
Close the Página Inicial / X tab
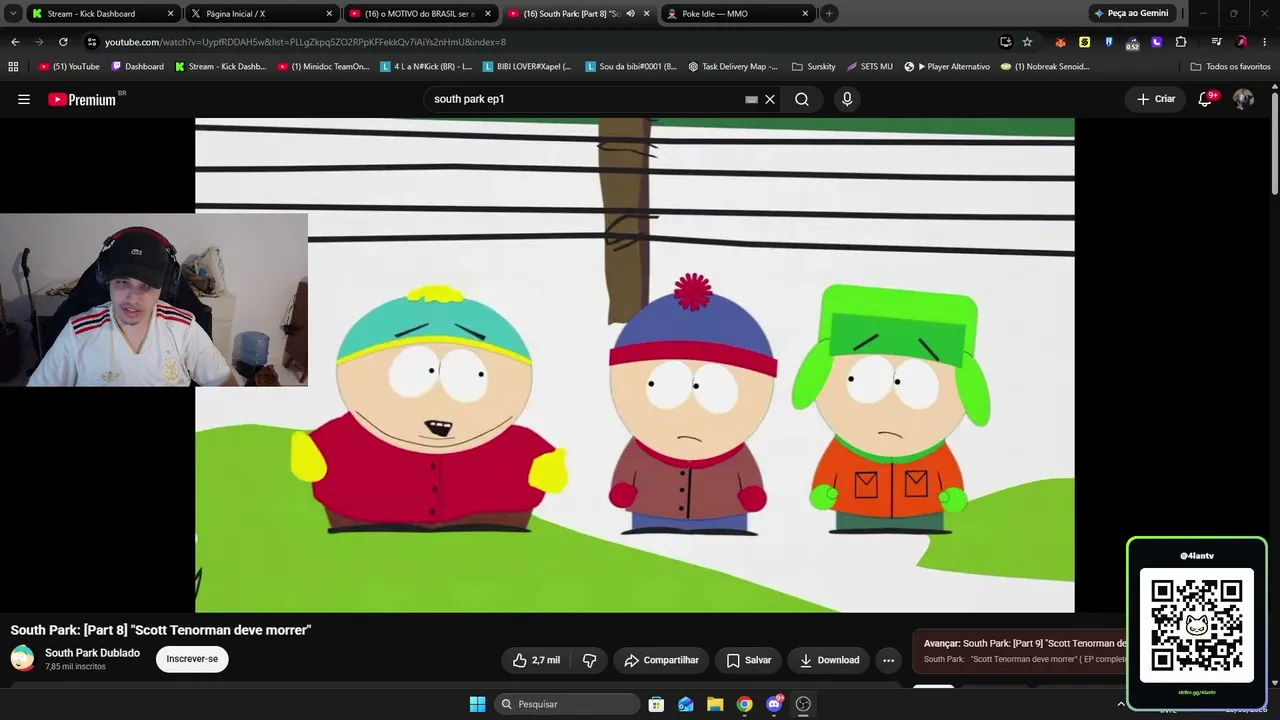click(329, 14)
